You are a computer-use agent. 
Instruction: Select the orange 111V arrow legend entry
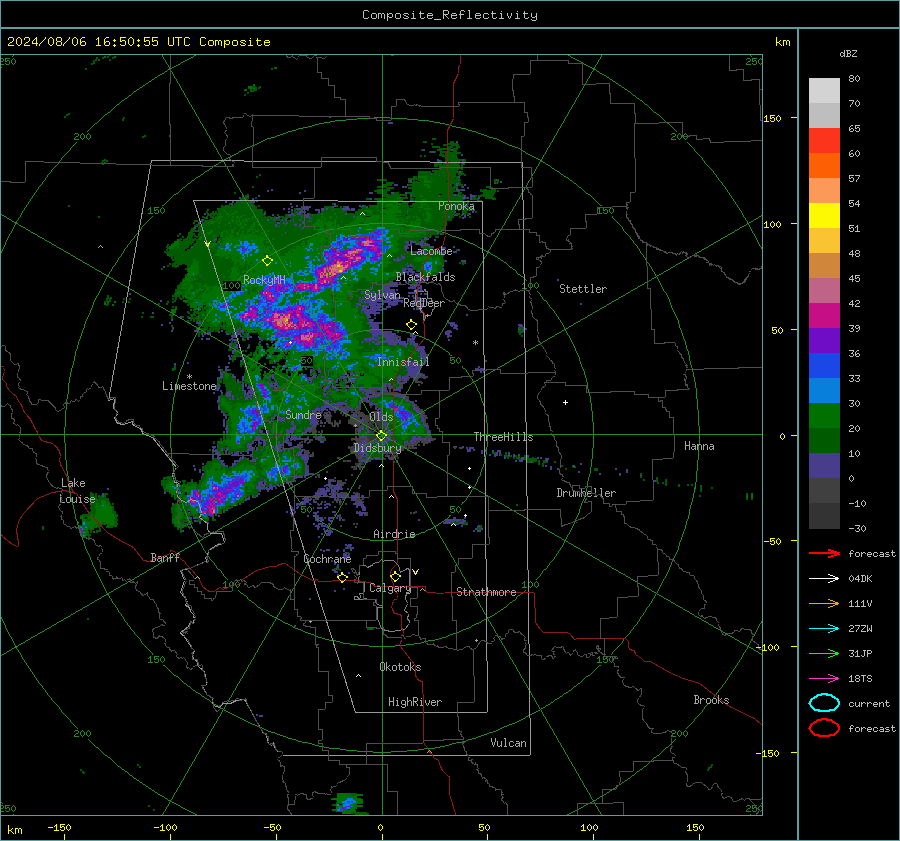point(824,603)
